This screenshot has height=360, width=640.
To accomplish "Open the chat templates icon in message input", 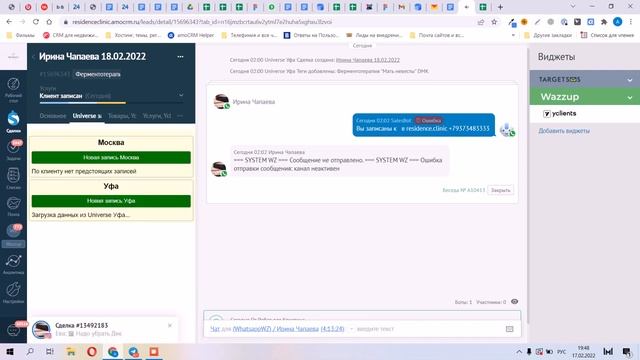I will pos(509,329).
